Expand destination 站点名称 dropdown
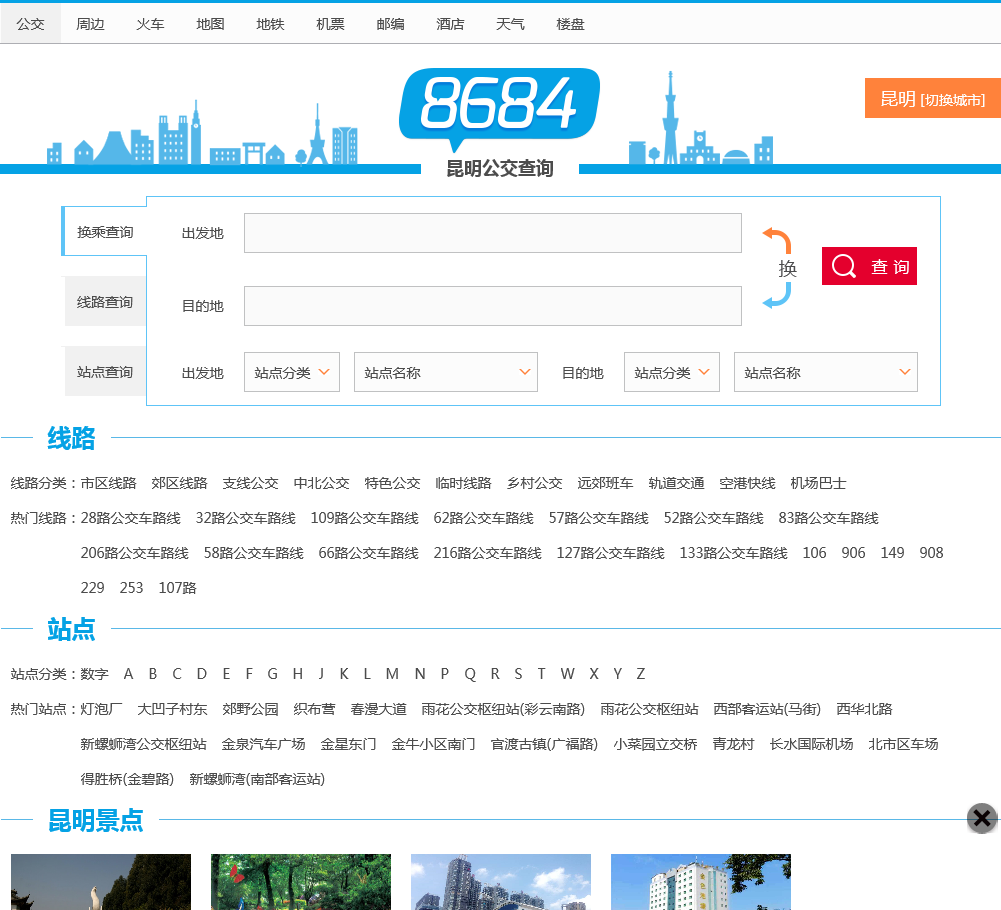The width and height of the screenshot is (1001, 910). tap(825, 372)
